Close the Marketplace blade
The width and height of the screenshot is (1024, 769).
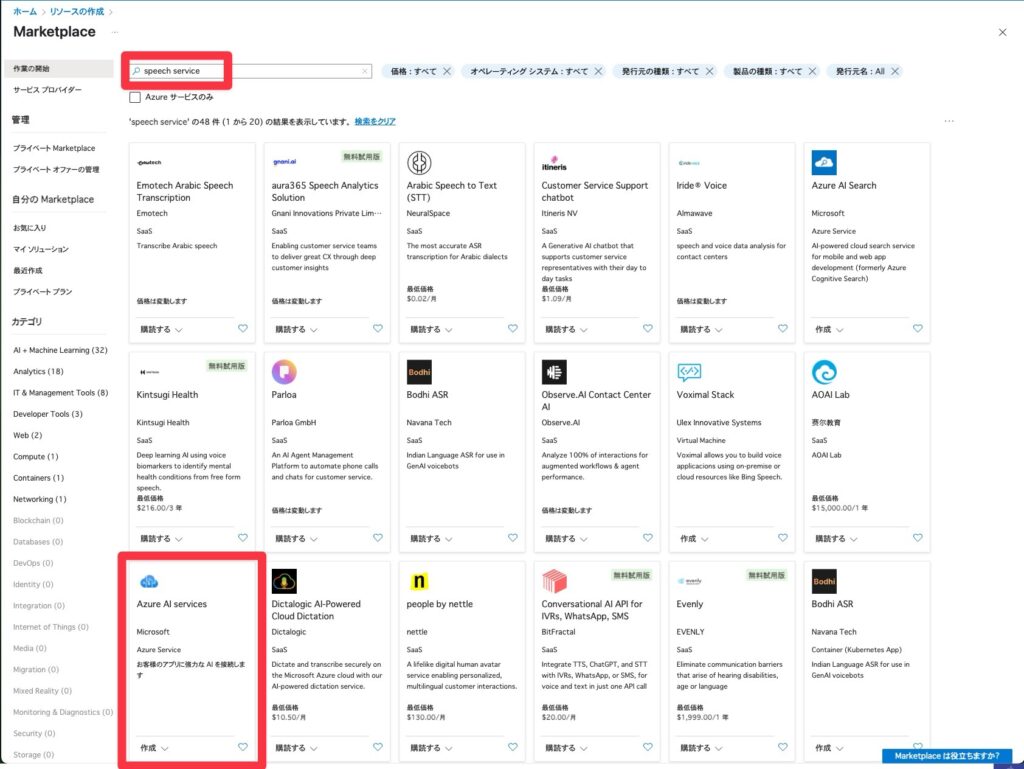1002,32
